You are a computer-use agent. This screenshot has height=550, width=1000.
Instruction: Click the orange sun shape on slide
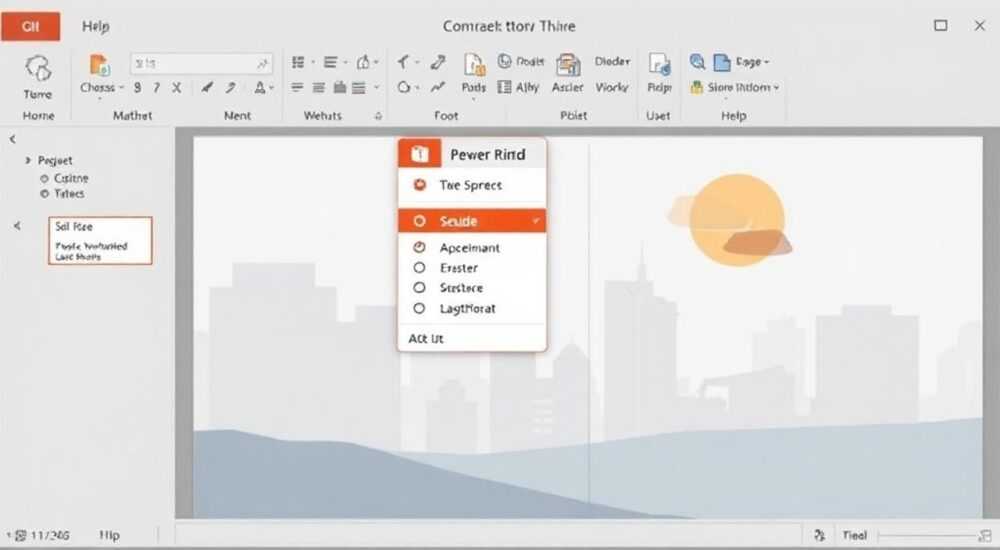pos(737,219)
